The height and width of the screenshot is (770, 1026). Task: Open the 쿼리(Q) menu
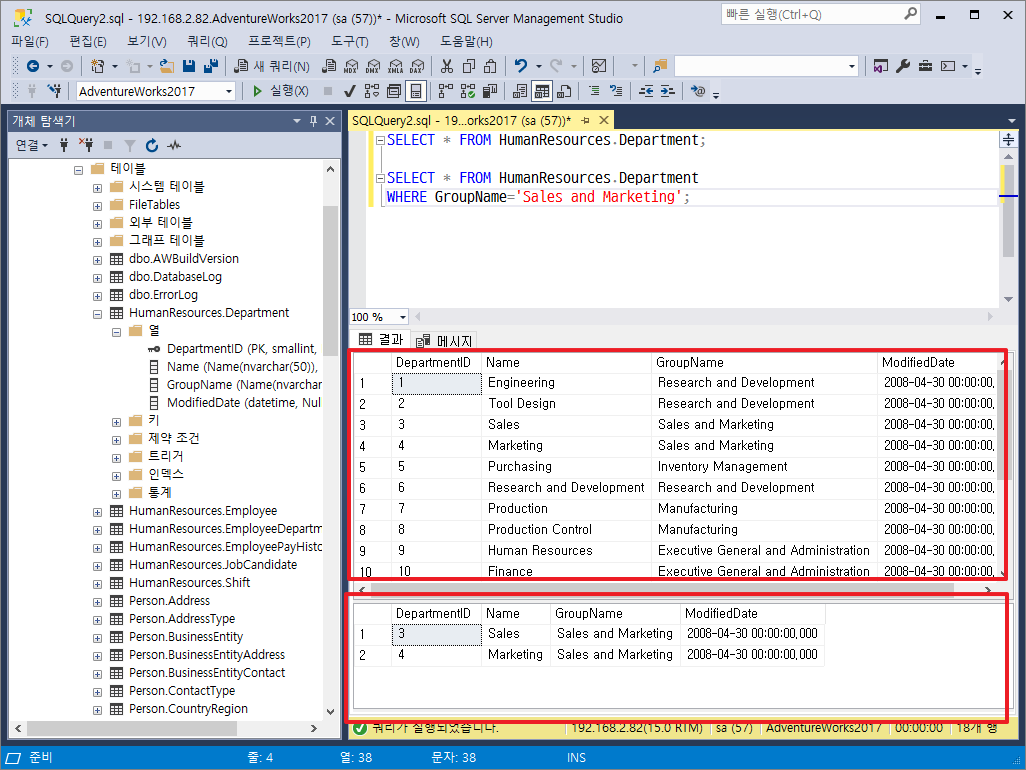pos(207,42)
